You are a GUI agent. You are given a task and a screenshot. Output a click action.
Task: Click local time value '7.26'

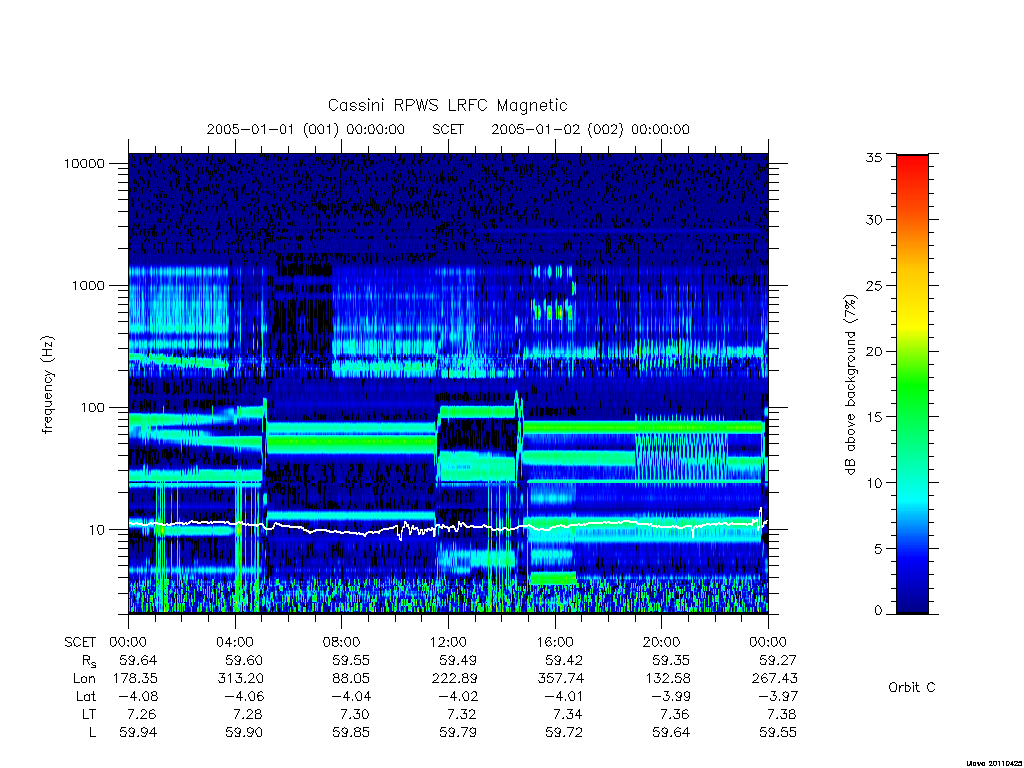point(143,714)
